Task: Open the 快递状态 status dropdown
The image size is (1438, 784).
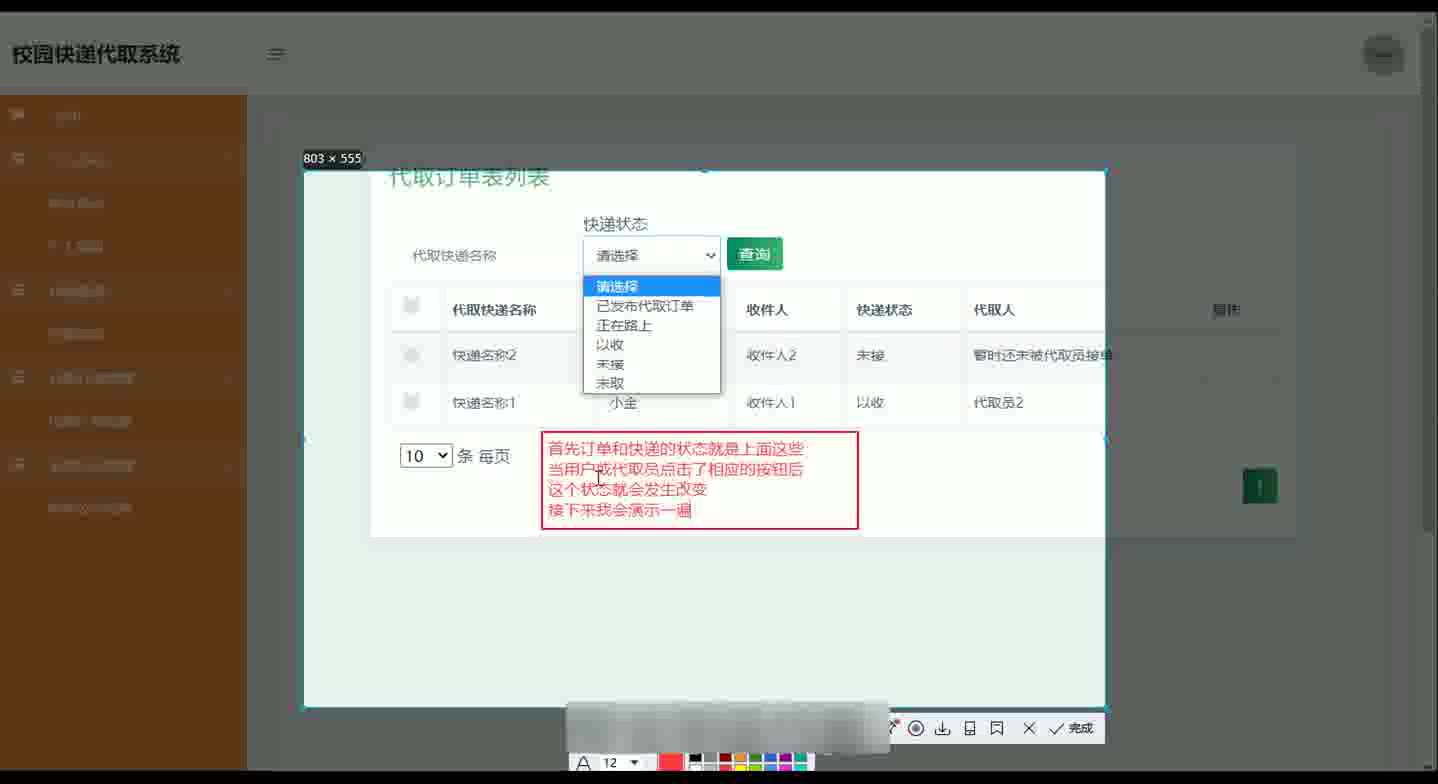Action: click(652, 255)
